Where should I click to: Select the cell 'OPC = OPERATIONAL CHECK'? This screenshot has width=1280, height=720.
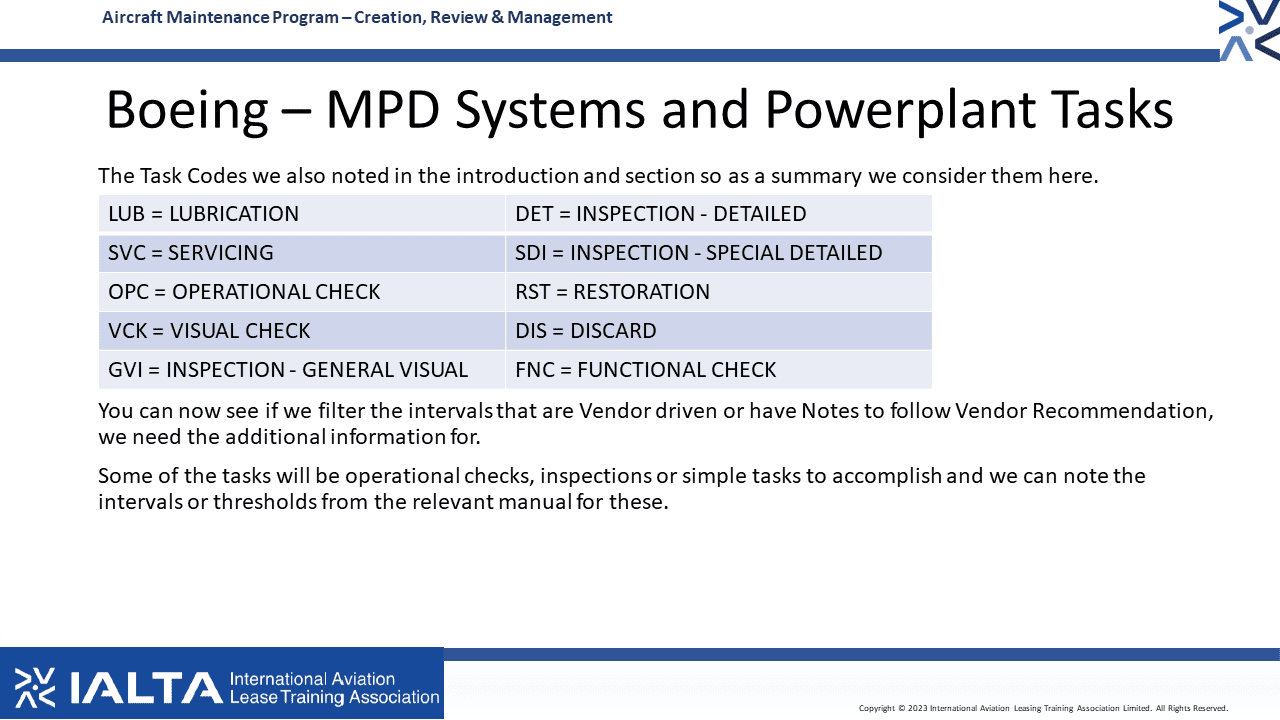tap(302, 292)
